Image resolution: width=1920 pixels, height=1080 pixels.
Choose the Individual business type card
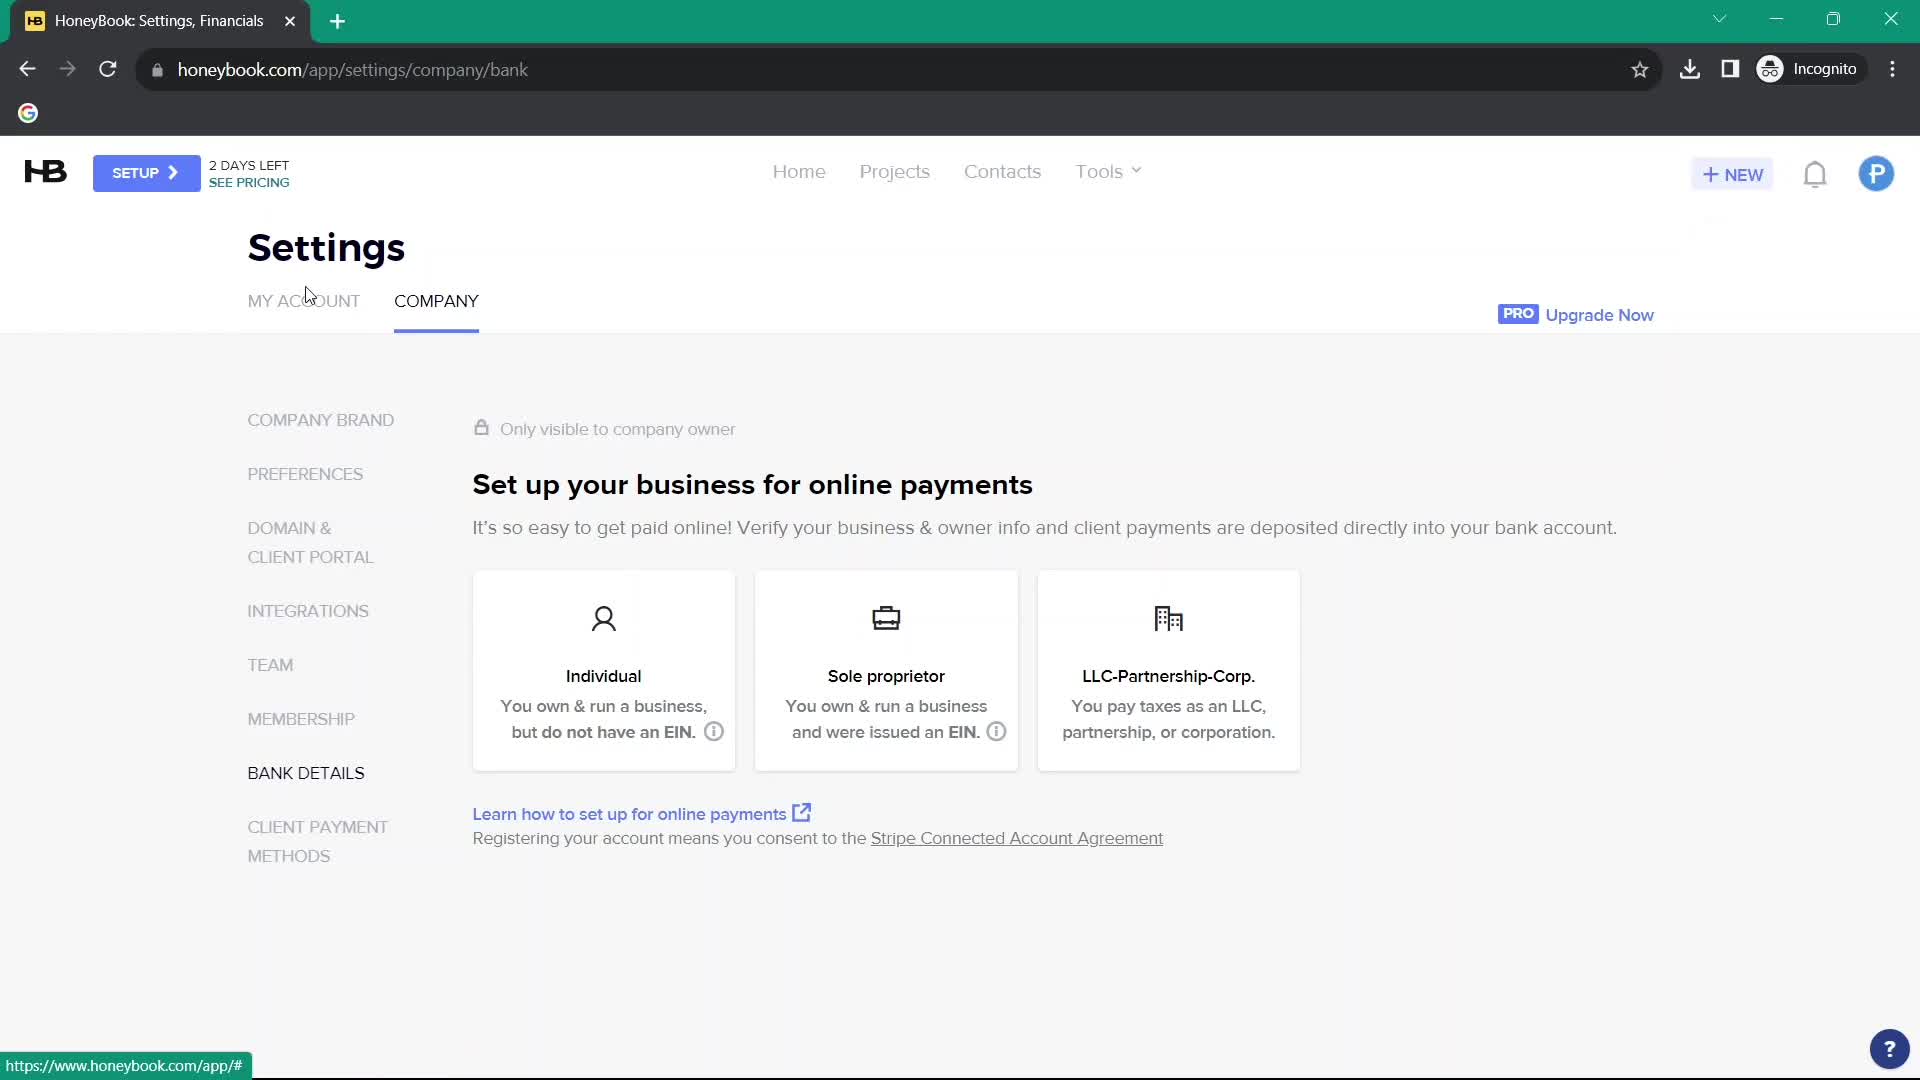tap(604, 671)
